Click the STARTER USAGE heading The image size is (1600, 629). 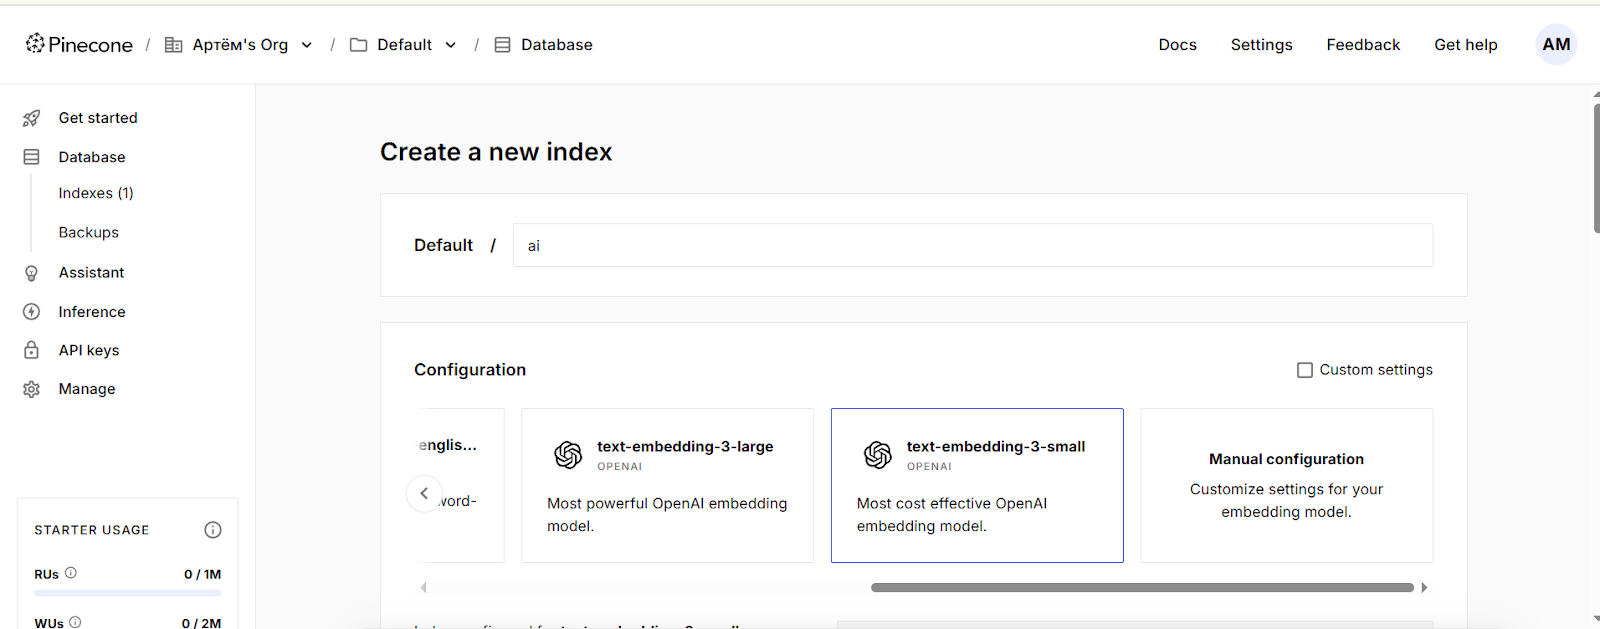[x=92, y=530]
